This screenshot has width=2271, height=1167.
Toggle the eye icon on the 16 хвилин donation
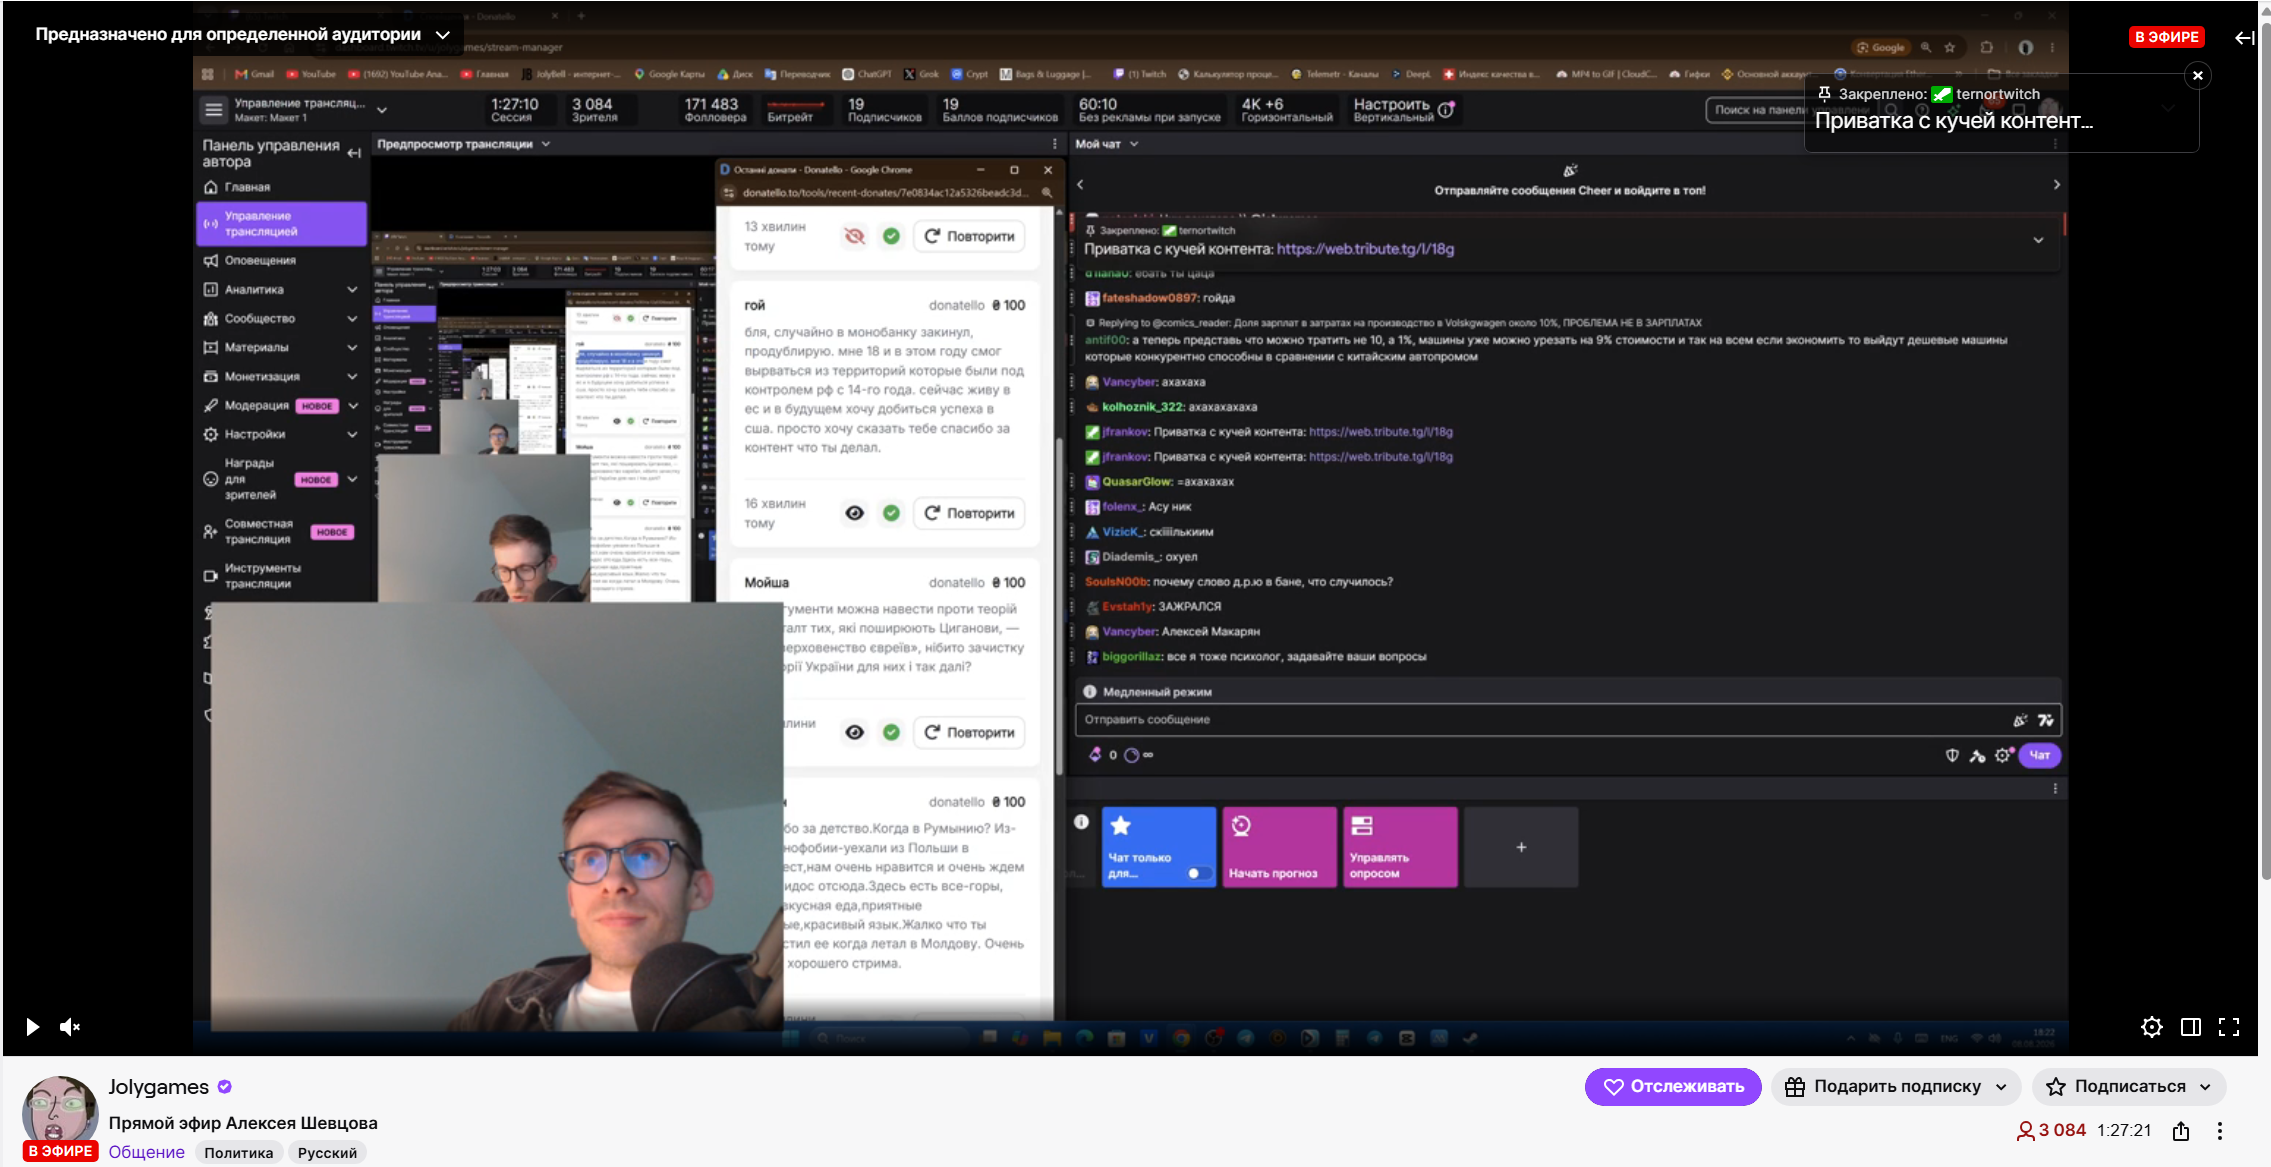coord(854,513)
